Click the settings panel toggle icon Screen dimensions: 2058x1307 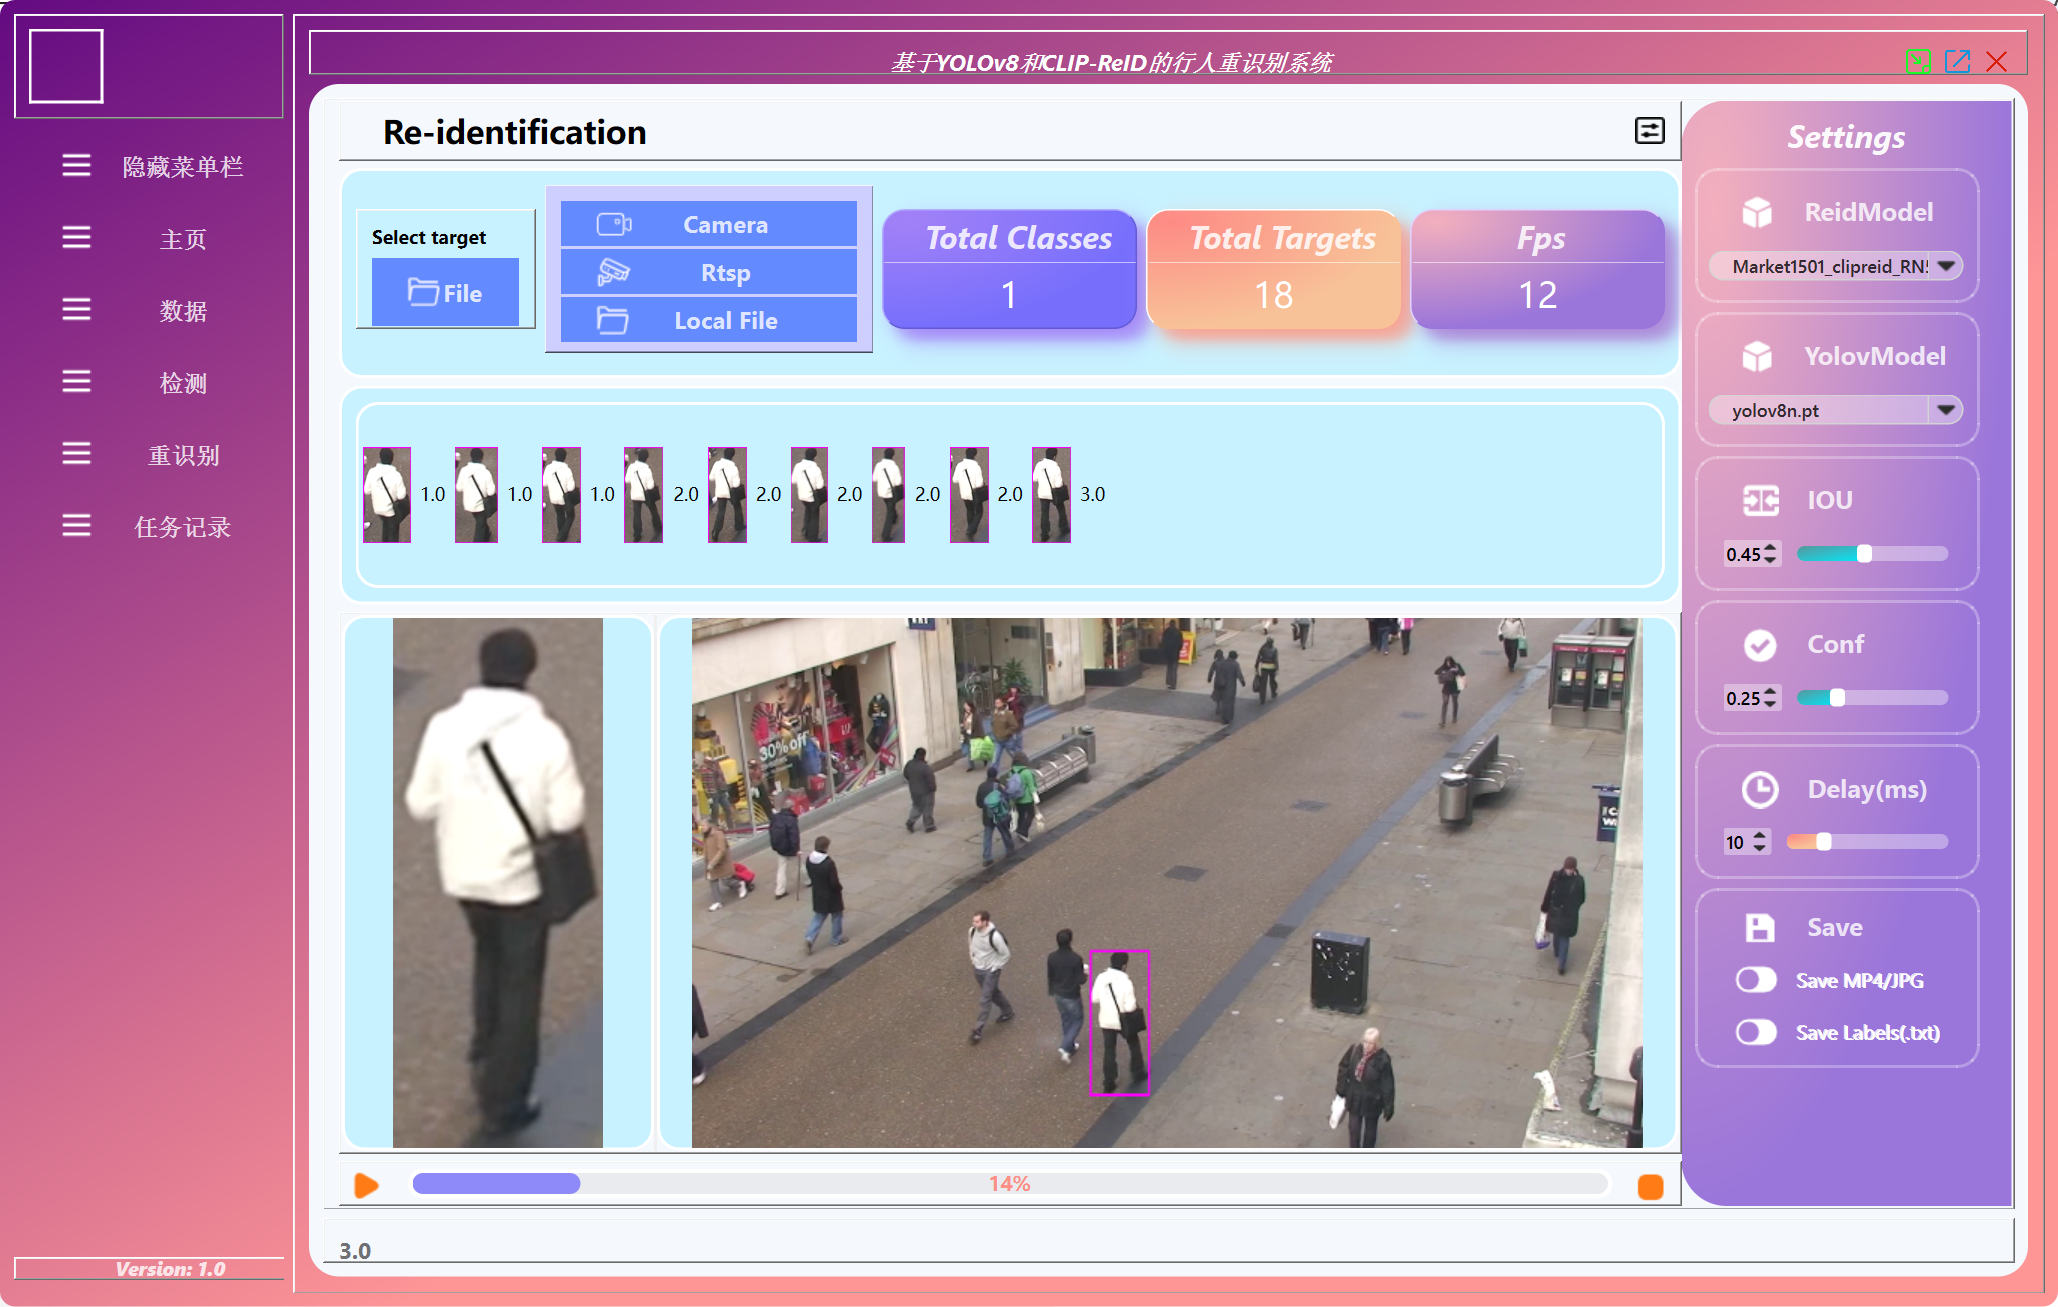click(1649, 131)
